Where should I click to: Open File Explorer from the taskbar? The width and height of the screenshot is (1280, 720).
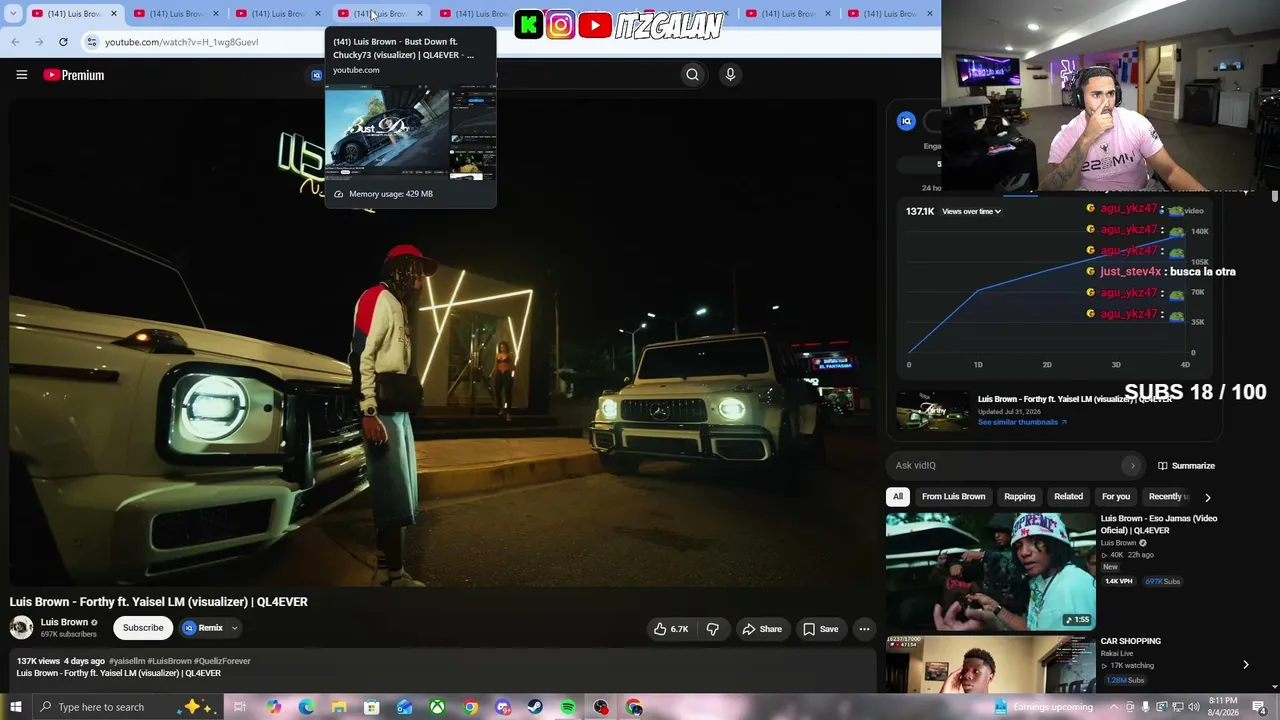click(x=339, y=707)
